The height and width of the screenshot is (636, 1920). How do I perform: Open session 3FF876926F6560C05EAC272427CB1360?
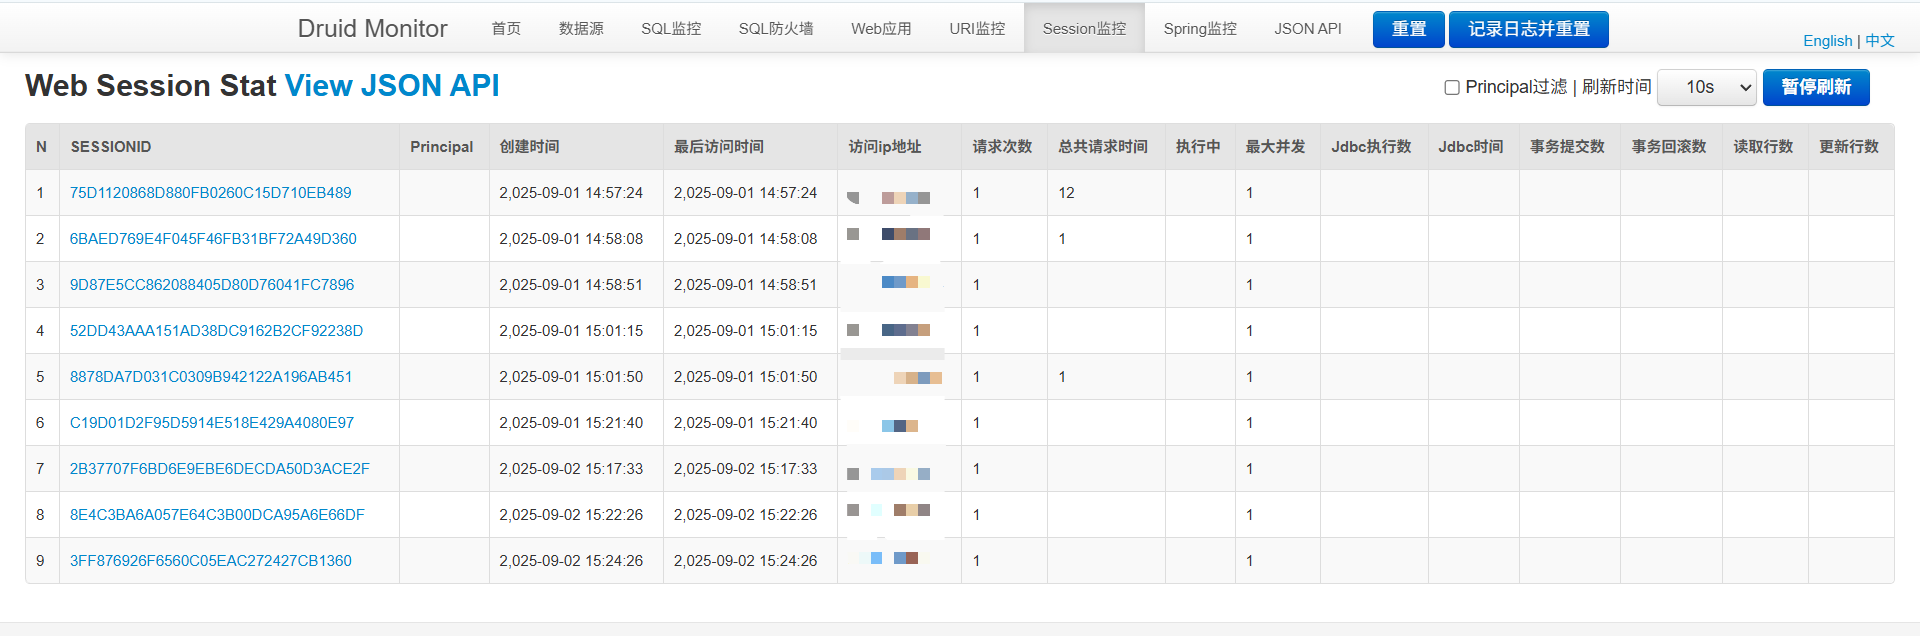pyautogui.click(x=210, y=561)
